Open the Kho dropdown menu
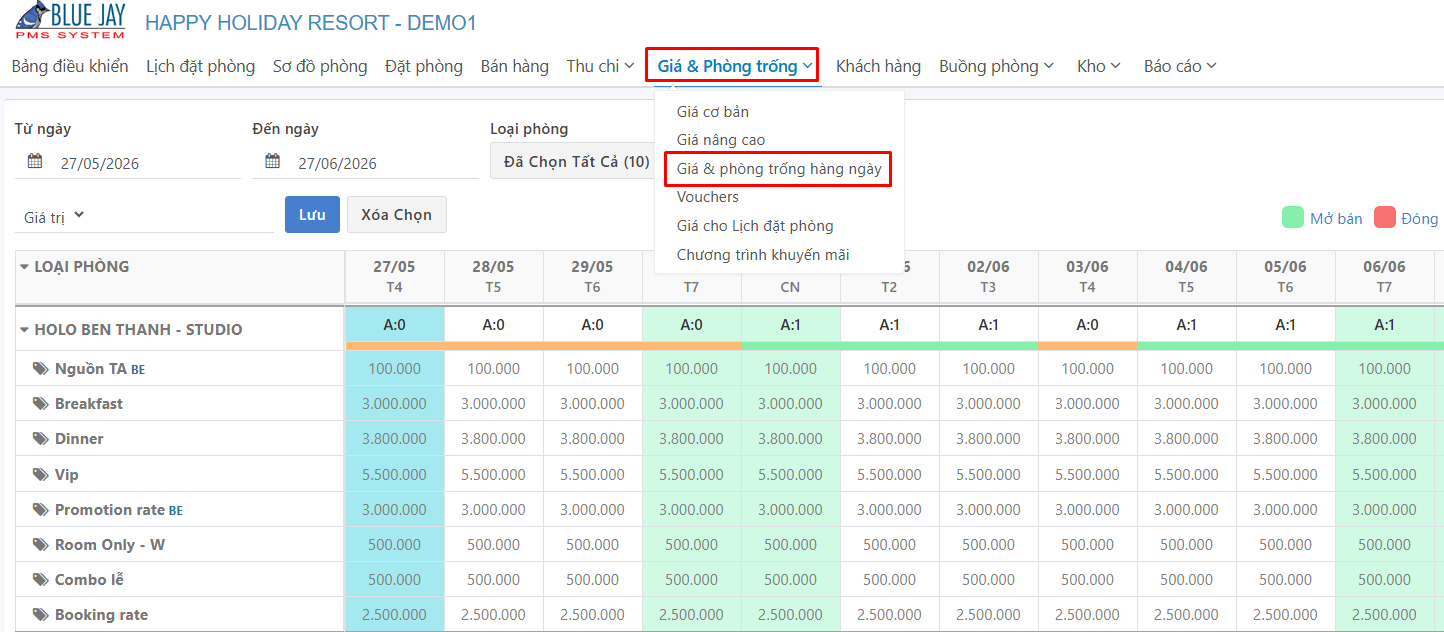1444x632 pixels. click(x=1099, y=66)
